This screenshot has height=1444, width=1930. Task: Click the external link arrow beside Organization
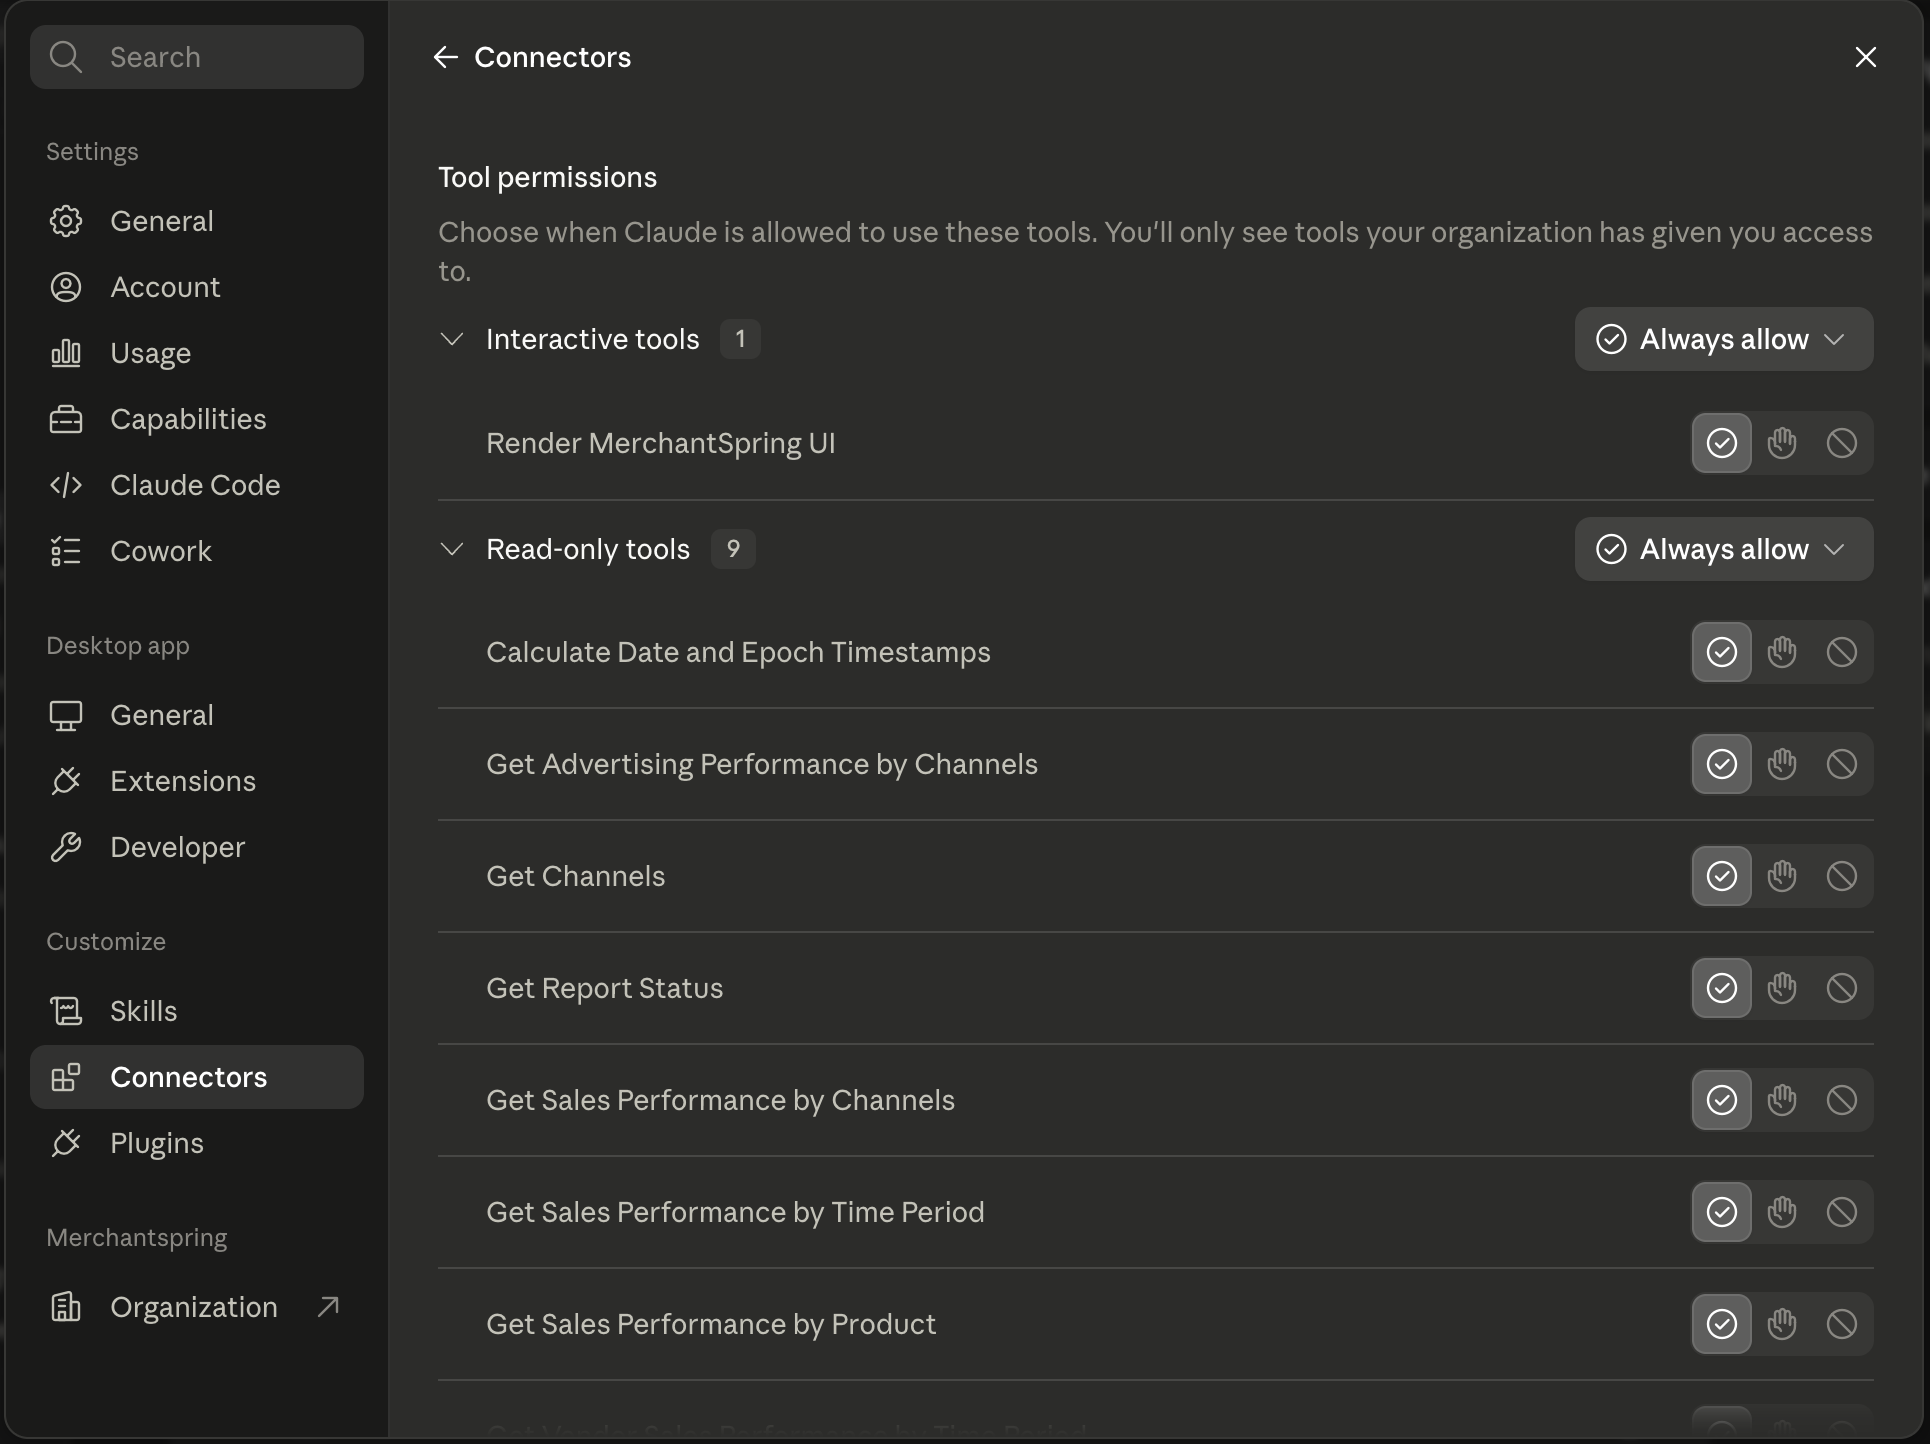(x=328, y=1307)
